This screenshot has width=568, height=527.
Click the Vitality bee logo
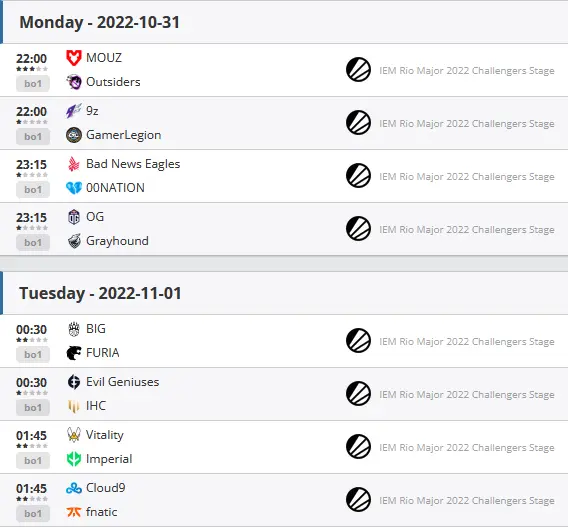[x=74, y=435]
